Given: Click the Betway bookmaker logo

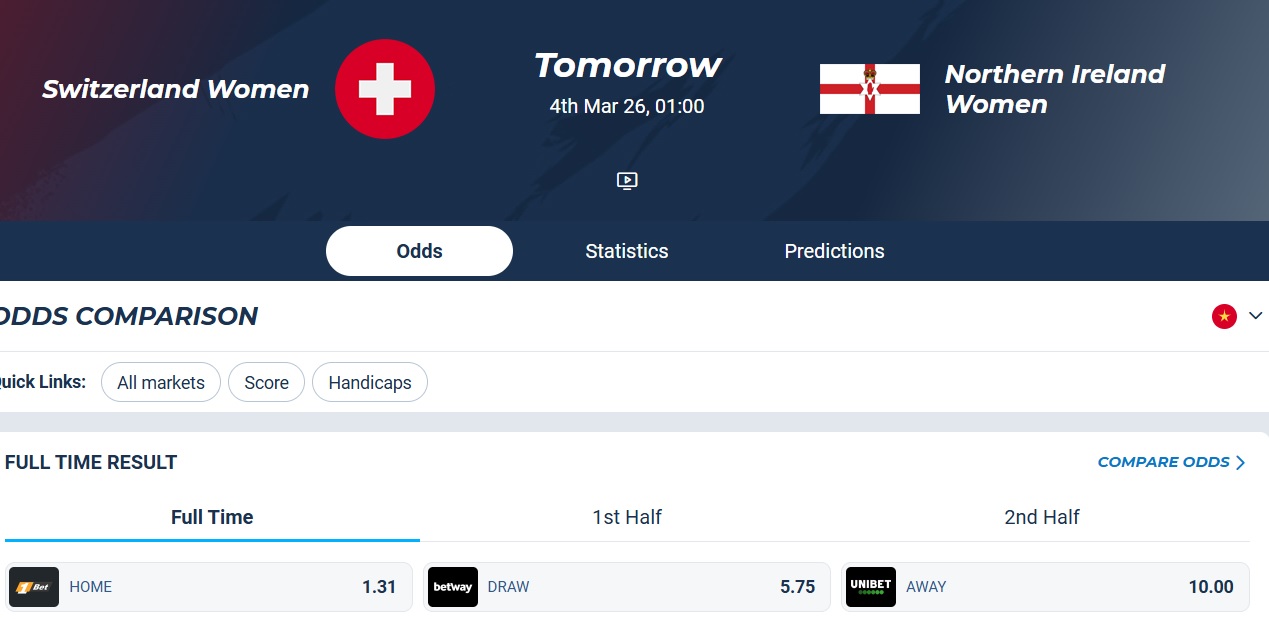Looking at the screenshot, I should point(452,587).
